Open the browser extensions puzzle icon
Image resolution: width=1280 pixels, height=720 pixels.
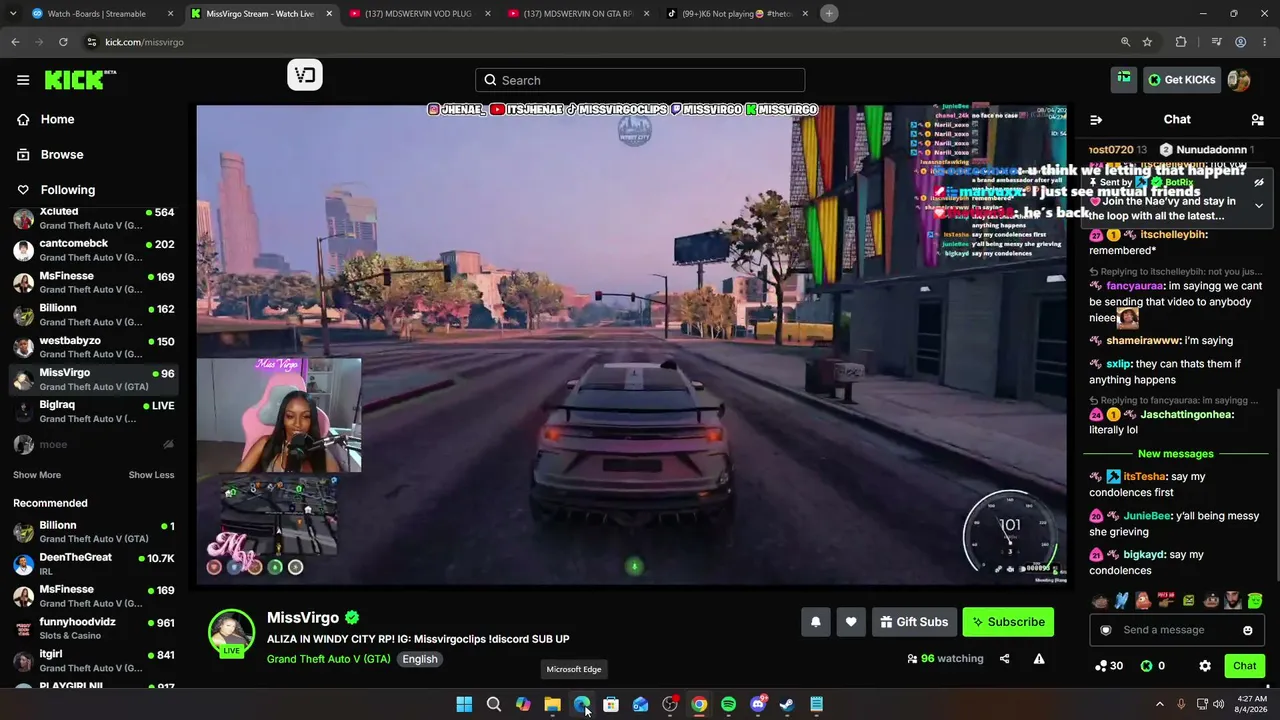[x=1181, y=42]
